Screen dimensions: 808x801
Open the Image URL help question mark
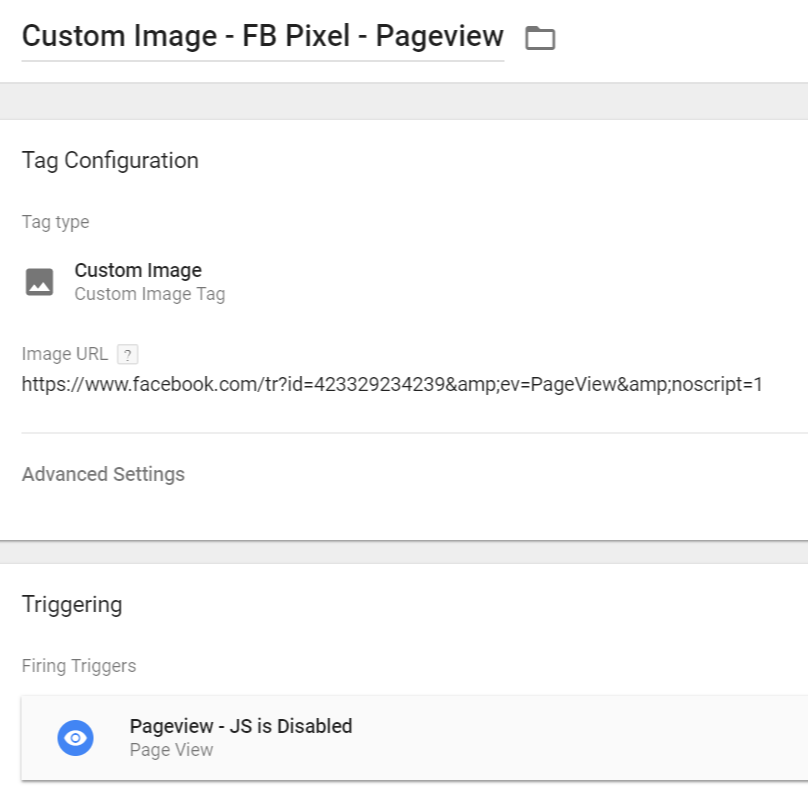coord(127,354)
